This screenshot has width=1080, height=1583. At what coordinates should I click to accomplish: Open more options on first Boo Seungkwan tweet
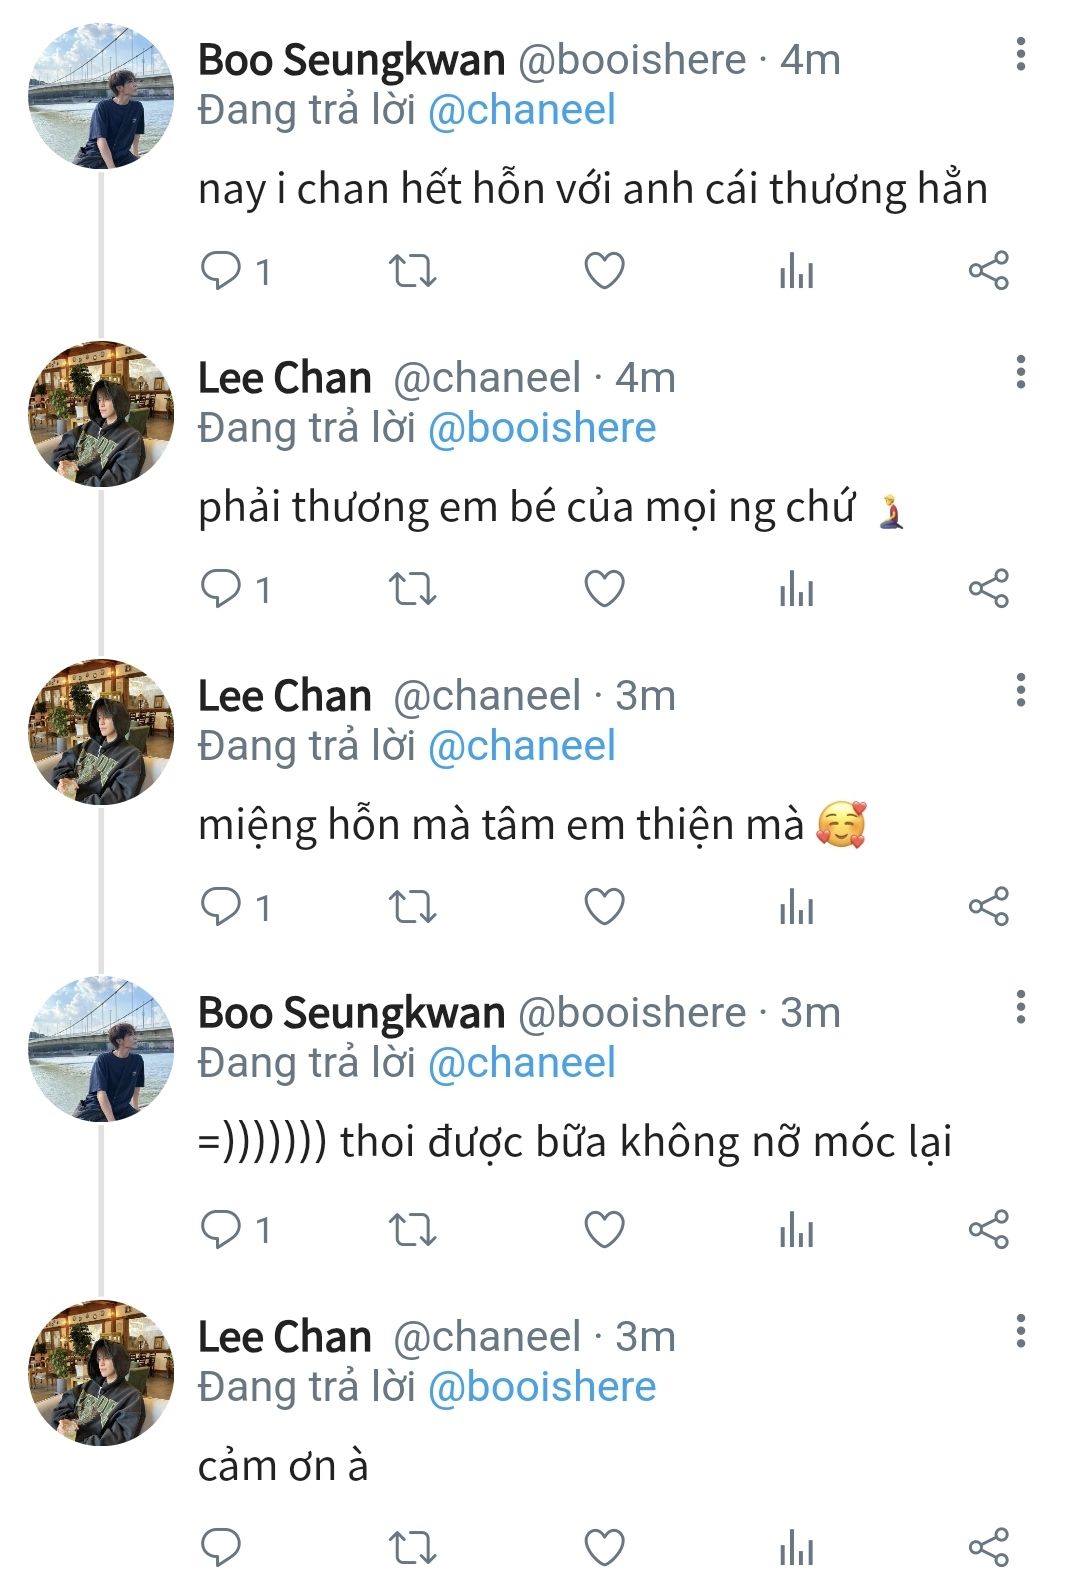[1020, 55]
